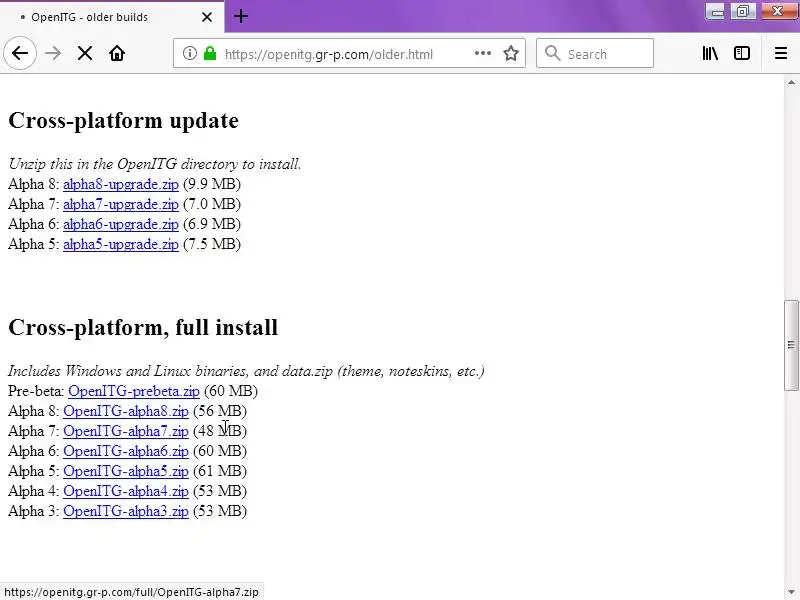Image resolution: width=800 pixels, height=600 pixels.
Task: Click 'Unzip this in the OpenITG directory' text
Action: coord(155,164)
